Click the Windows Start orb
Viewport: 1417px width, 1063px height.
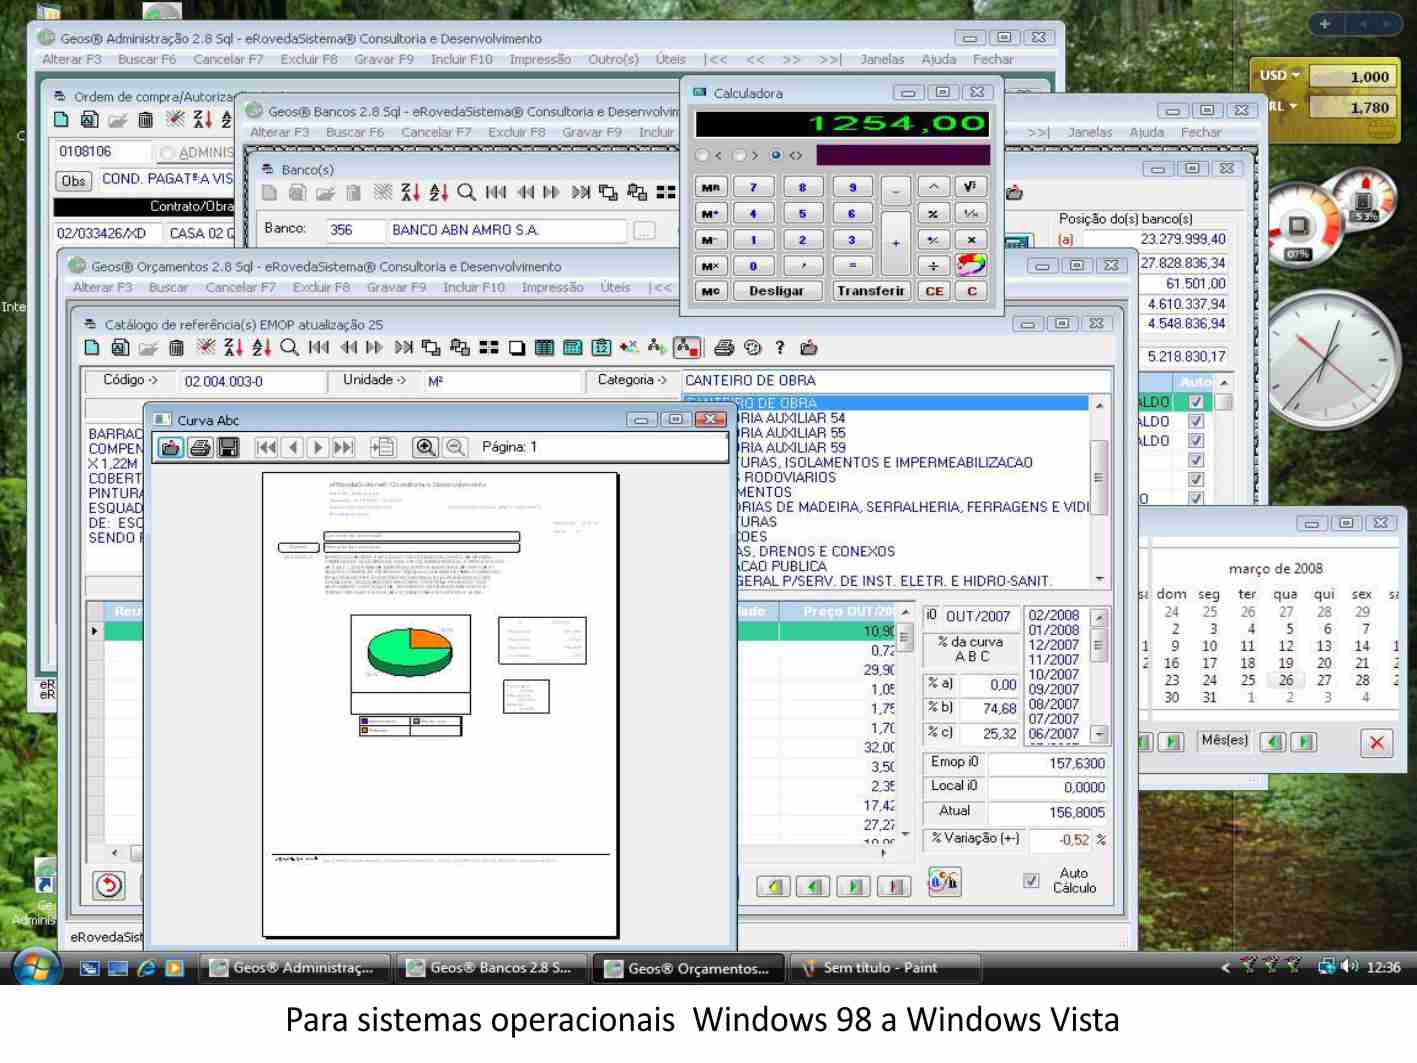(x=37, y=967)
